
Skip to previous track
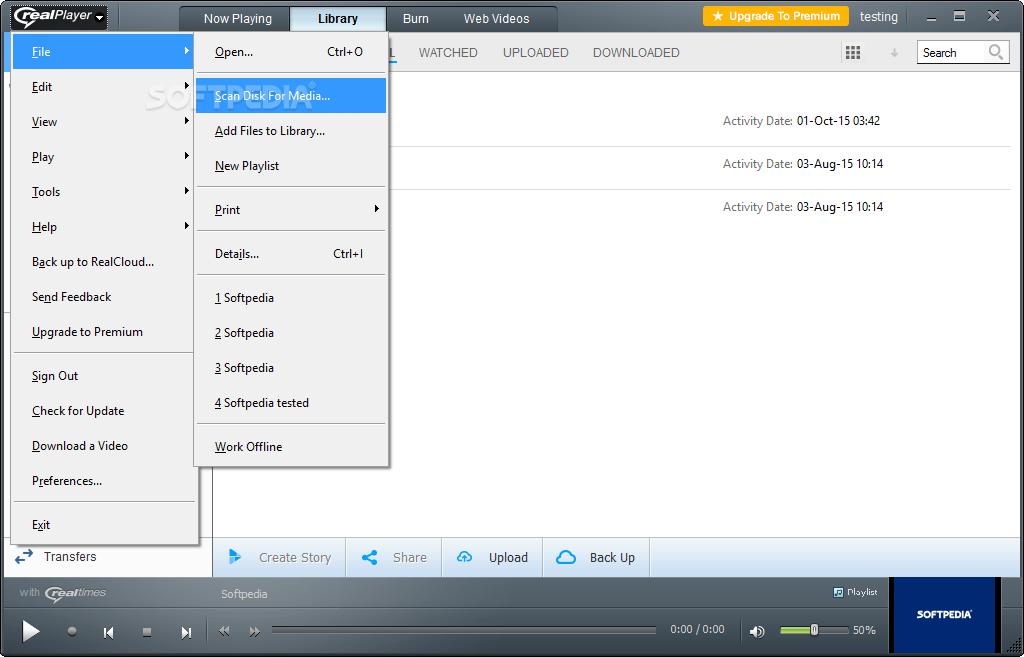click(109, 632)
